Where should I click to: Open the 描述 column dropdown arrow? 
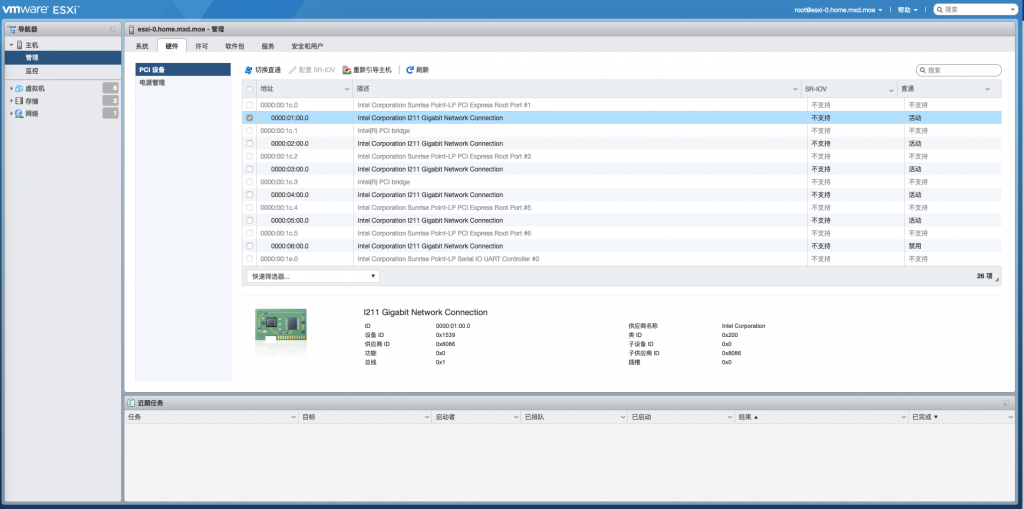795,89
